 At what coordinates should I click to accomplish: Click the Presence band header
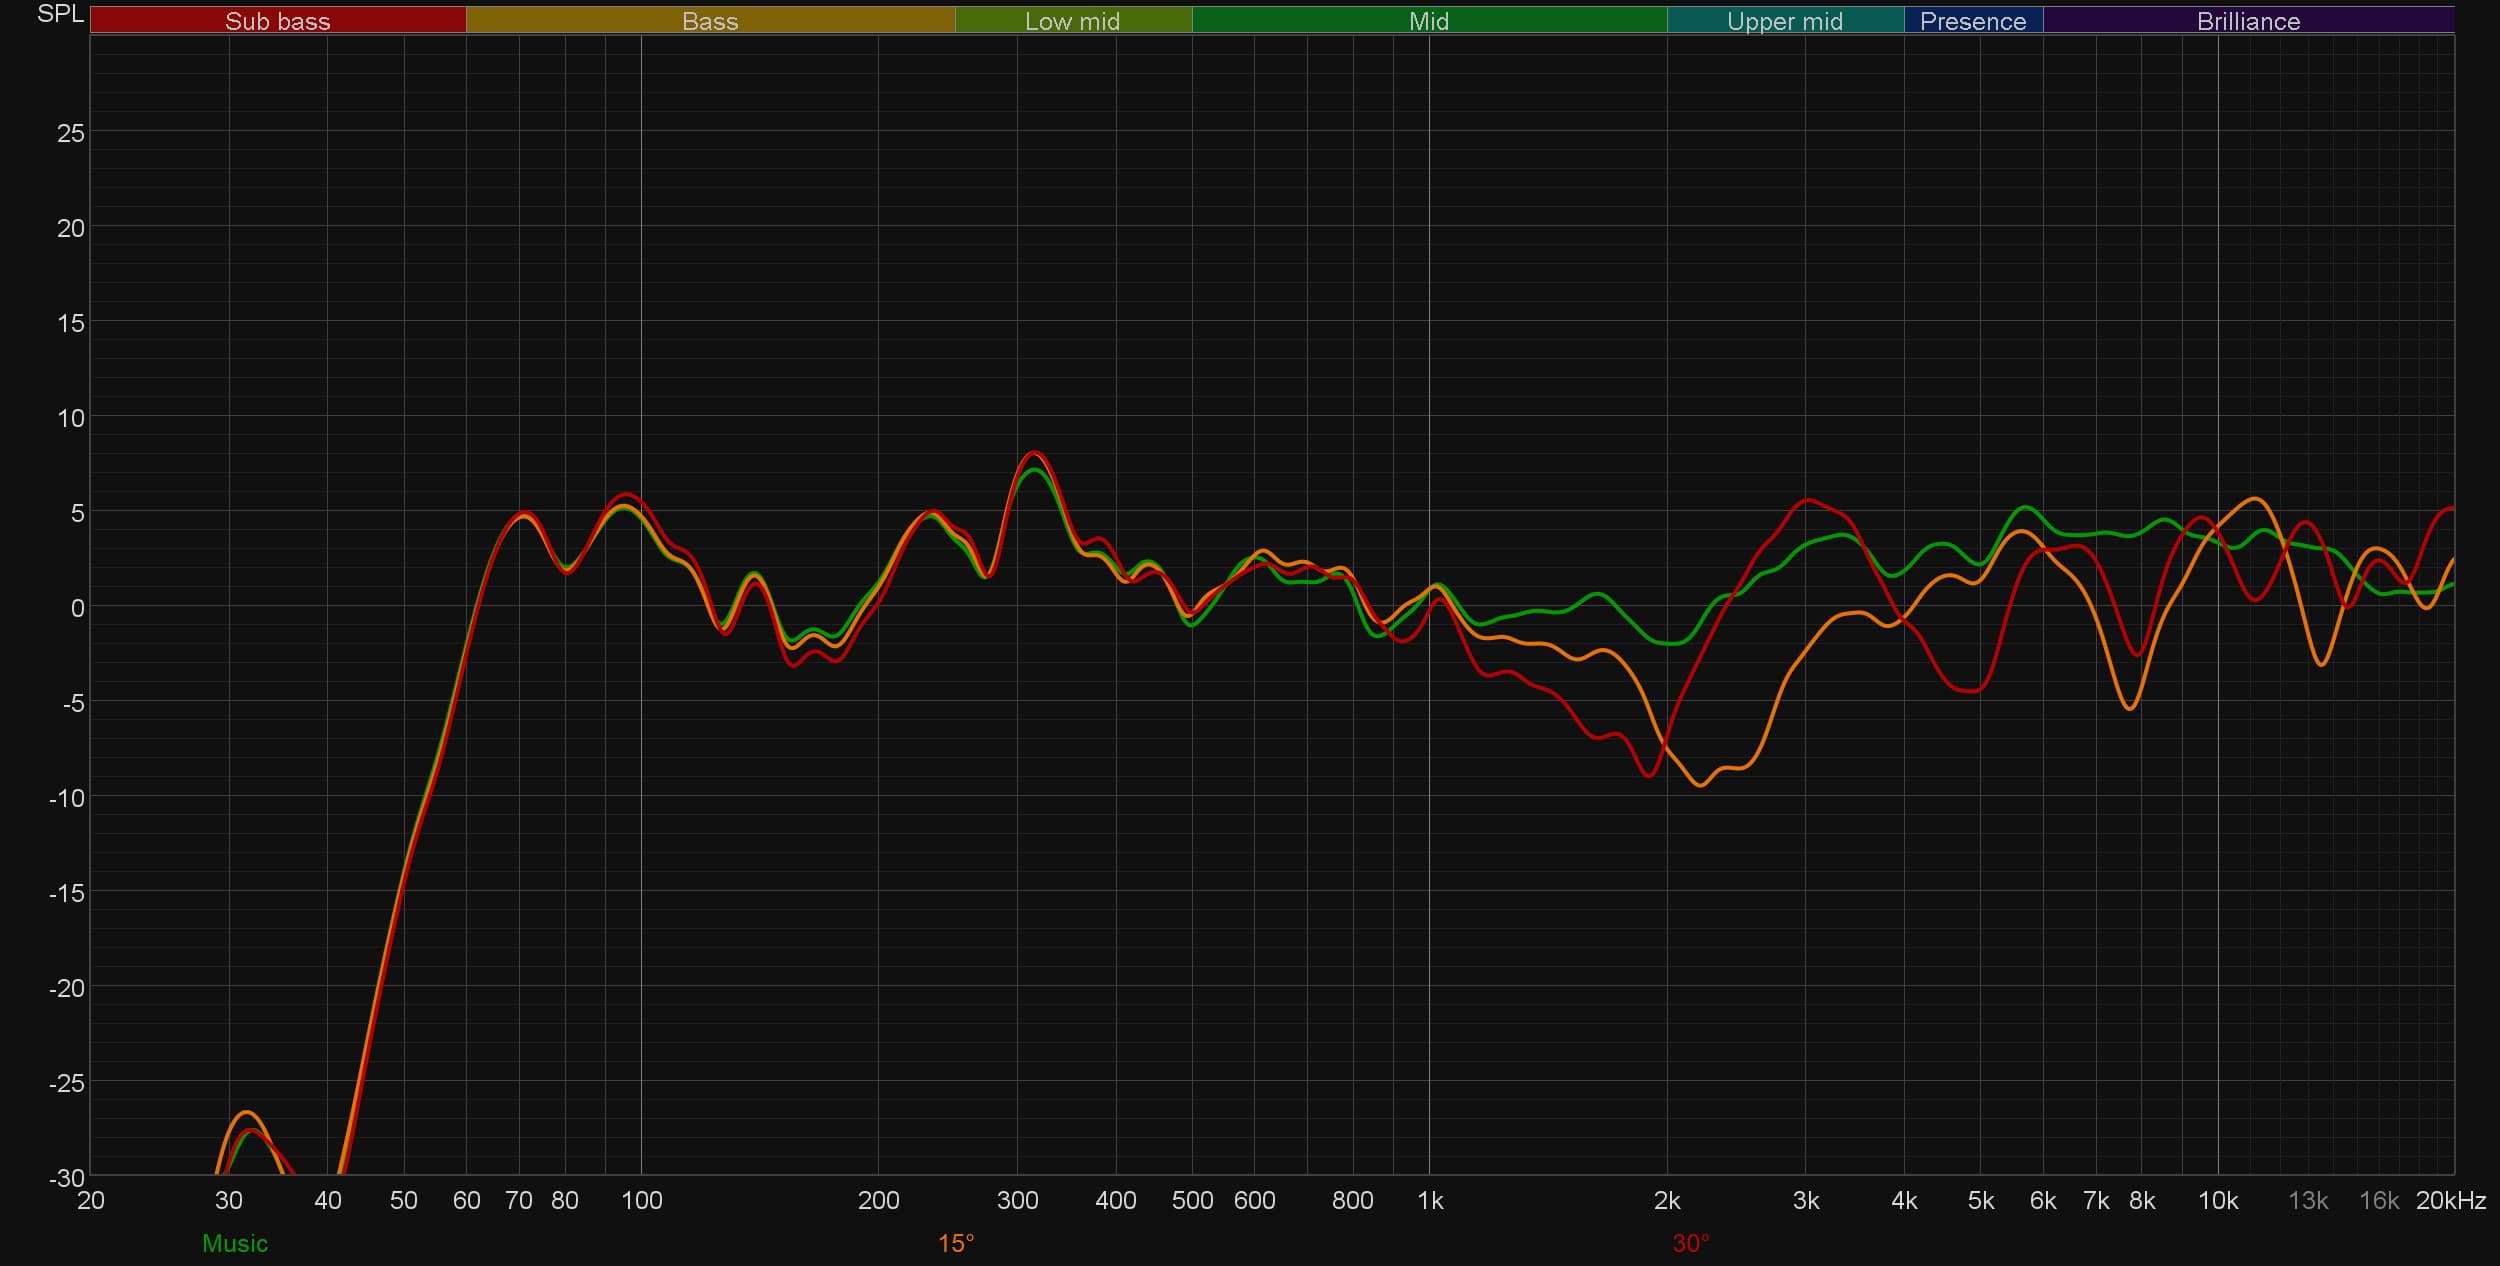point(1972,21)
